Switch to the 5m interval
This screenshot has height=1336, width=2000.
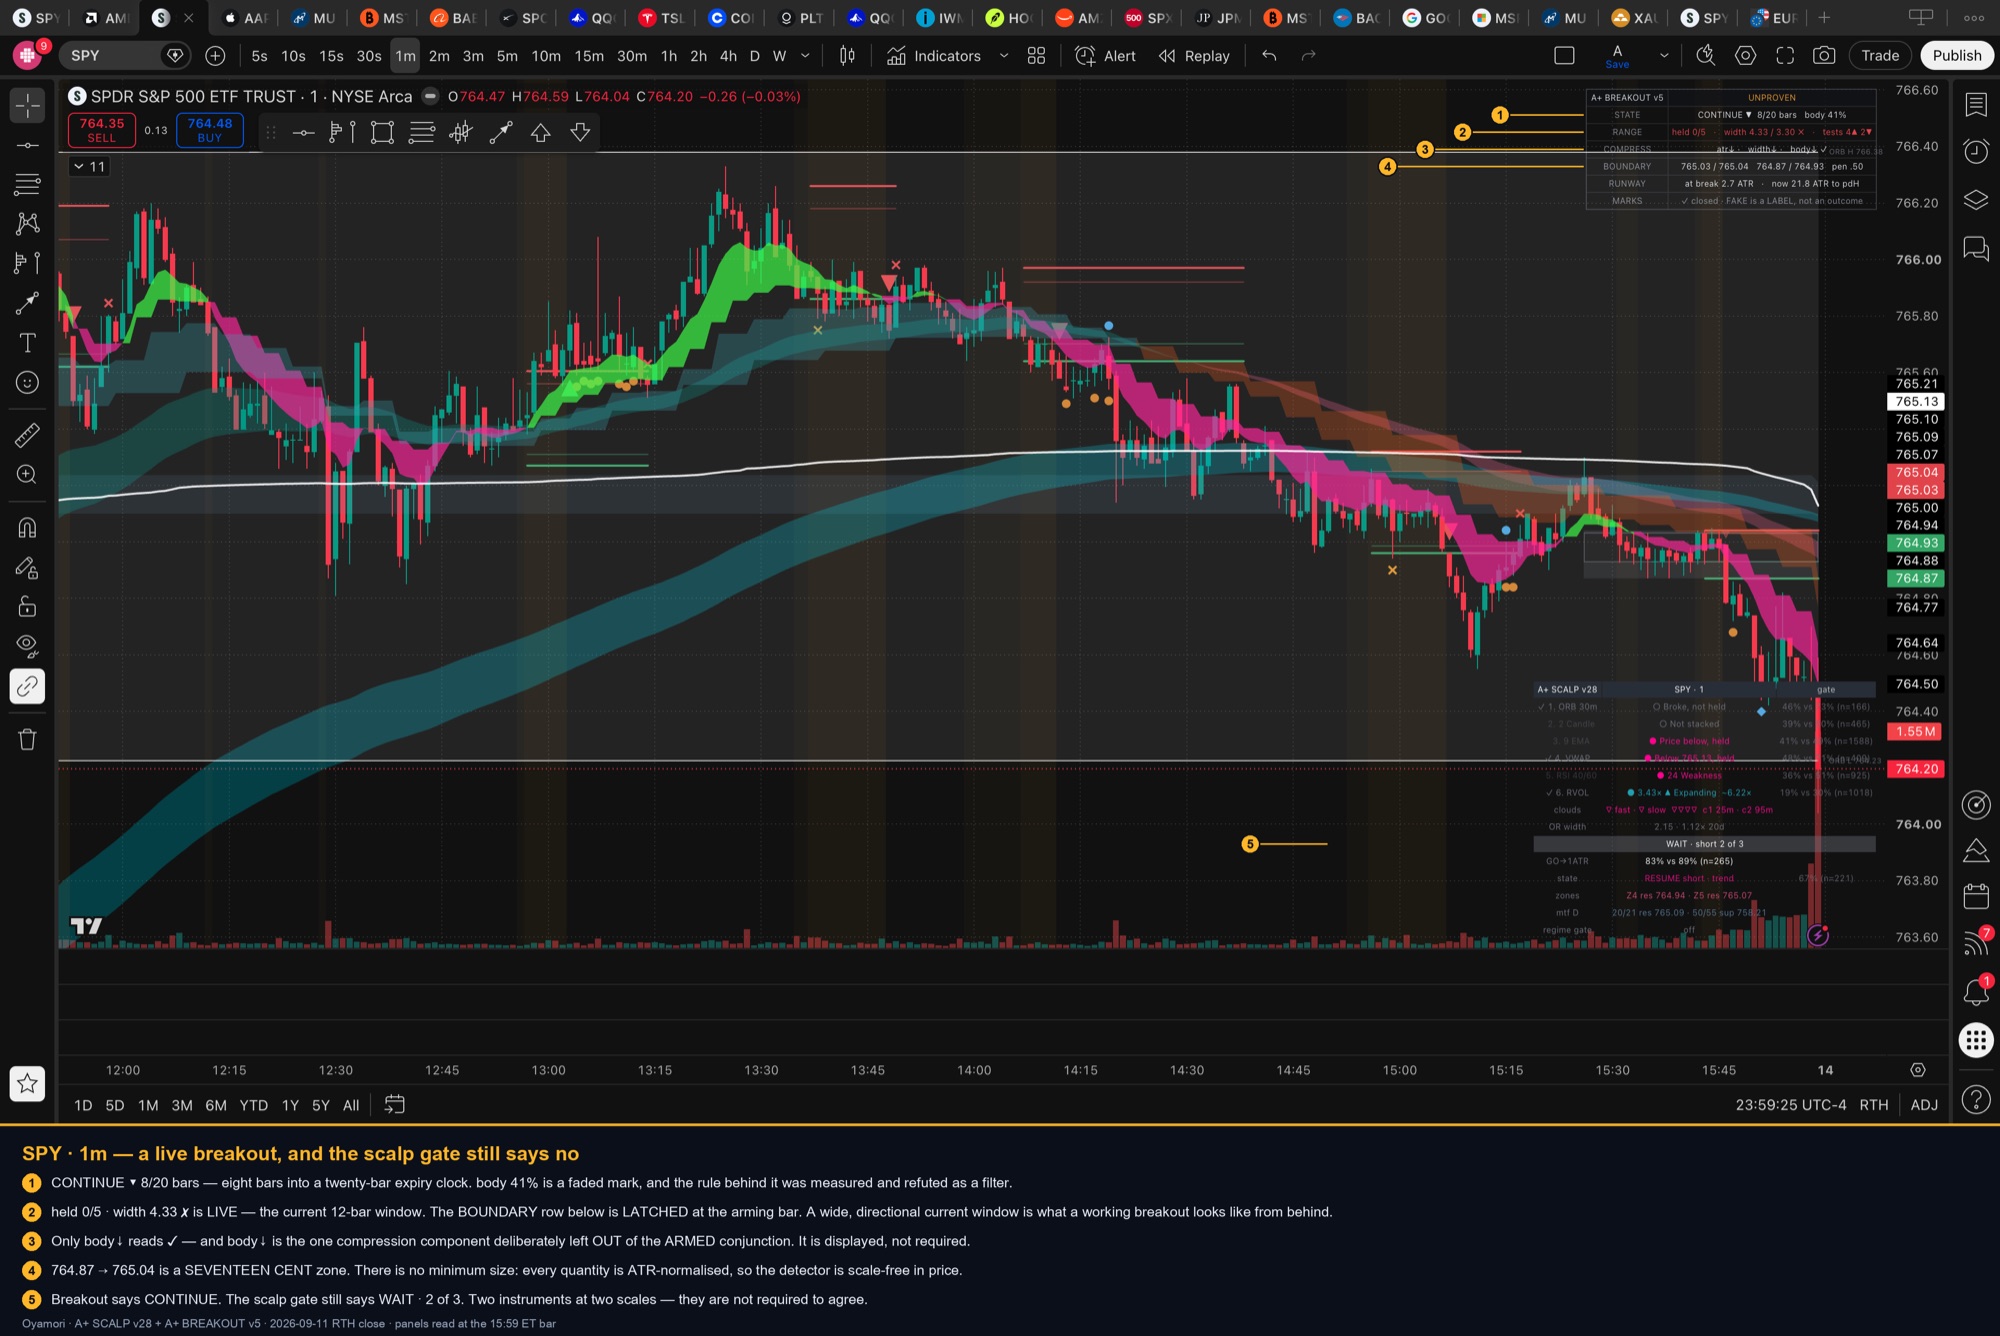(x=507, y=56)
